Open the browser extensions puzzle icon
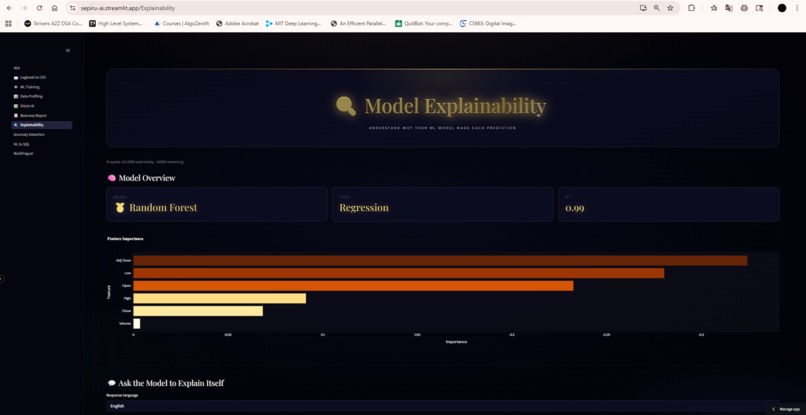 coord(691,8)
